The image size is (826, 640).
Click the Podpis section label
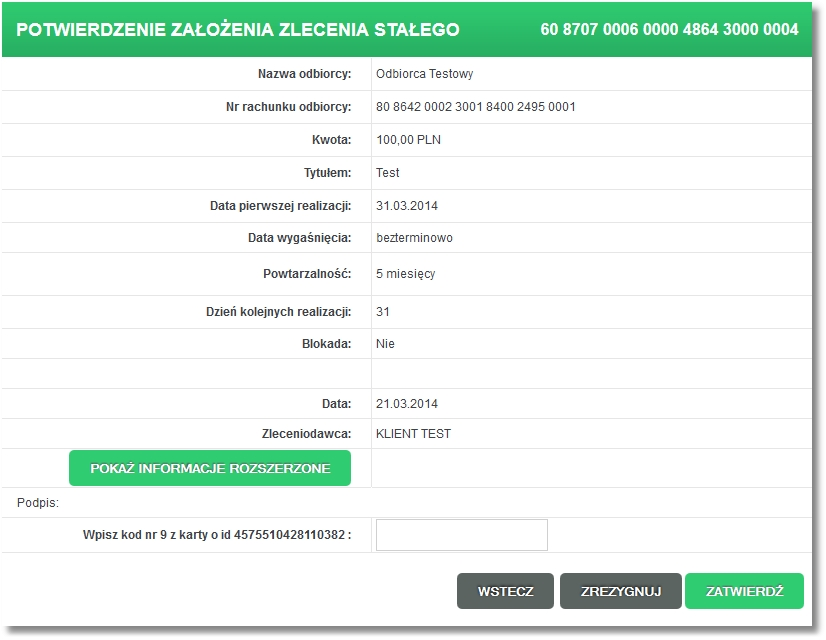[37, 503]
